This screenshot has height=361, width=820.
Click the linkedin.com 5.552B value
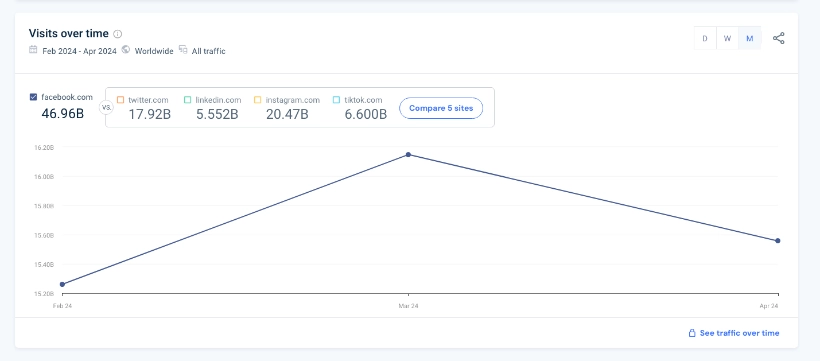tap(217, 115)
